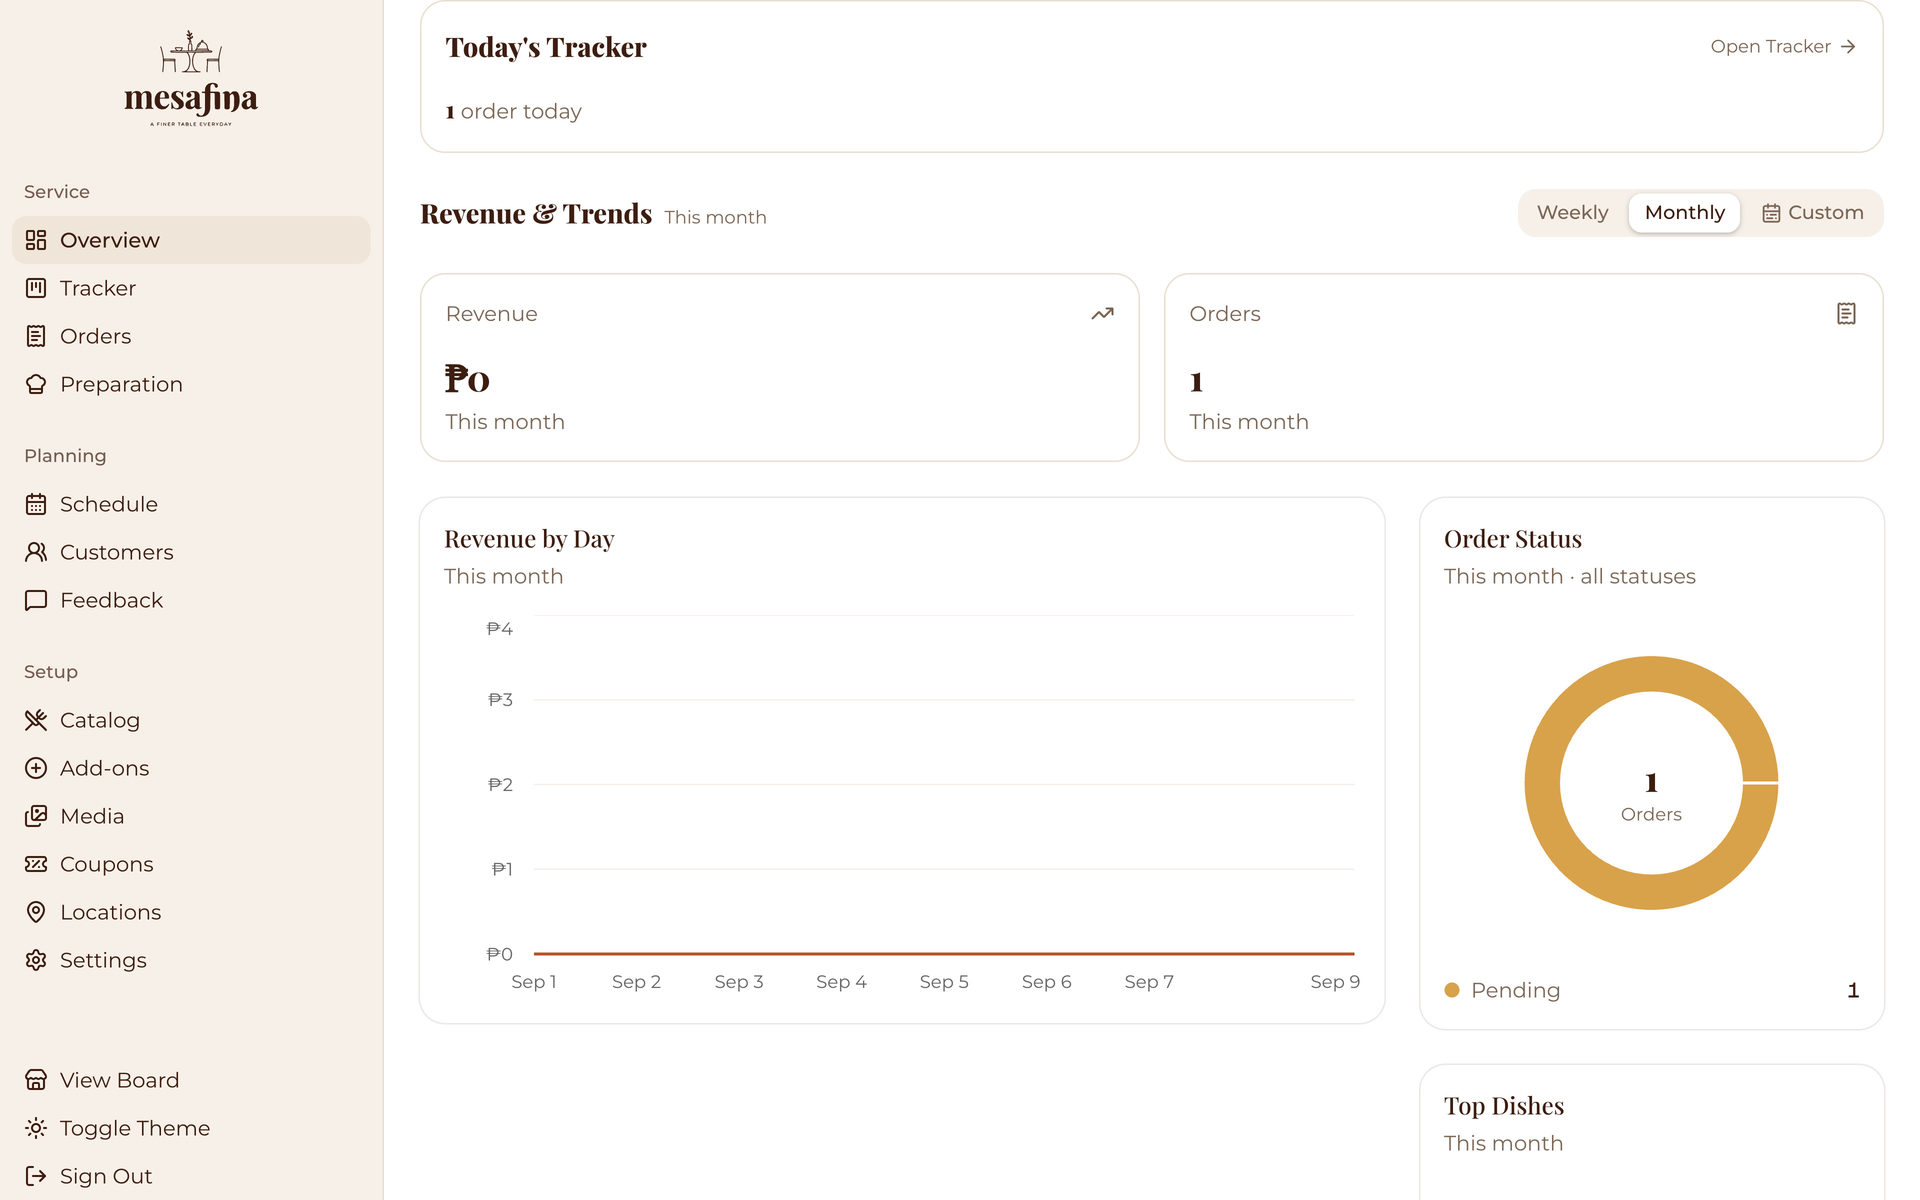The width and height of the screenshot is (1920, 1200).
Task: Switch range to Weekly
Action: pyautogui.click(x=1572, y=213)
